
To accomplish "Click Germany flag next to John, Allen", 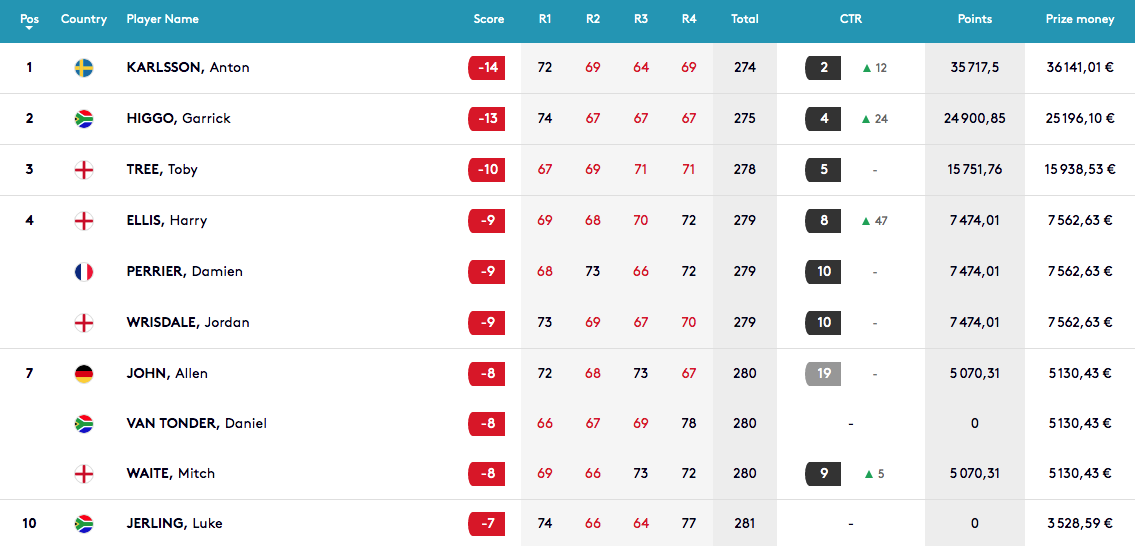I will tap(84, 374).
